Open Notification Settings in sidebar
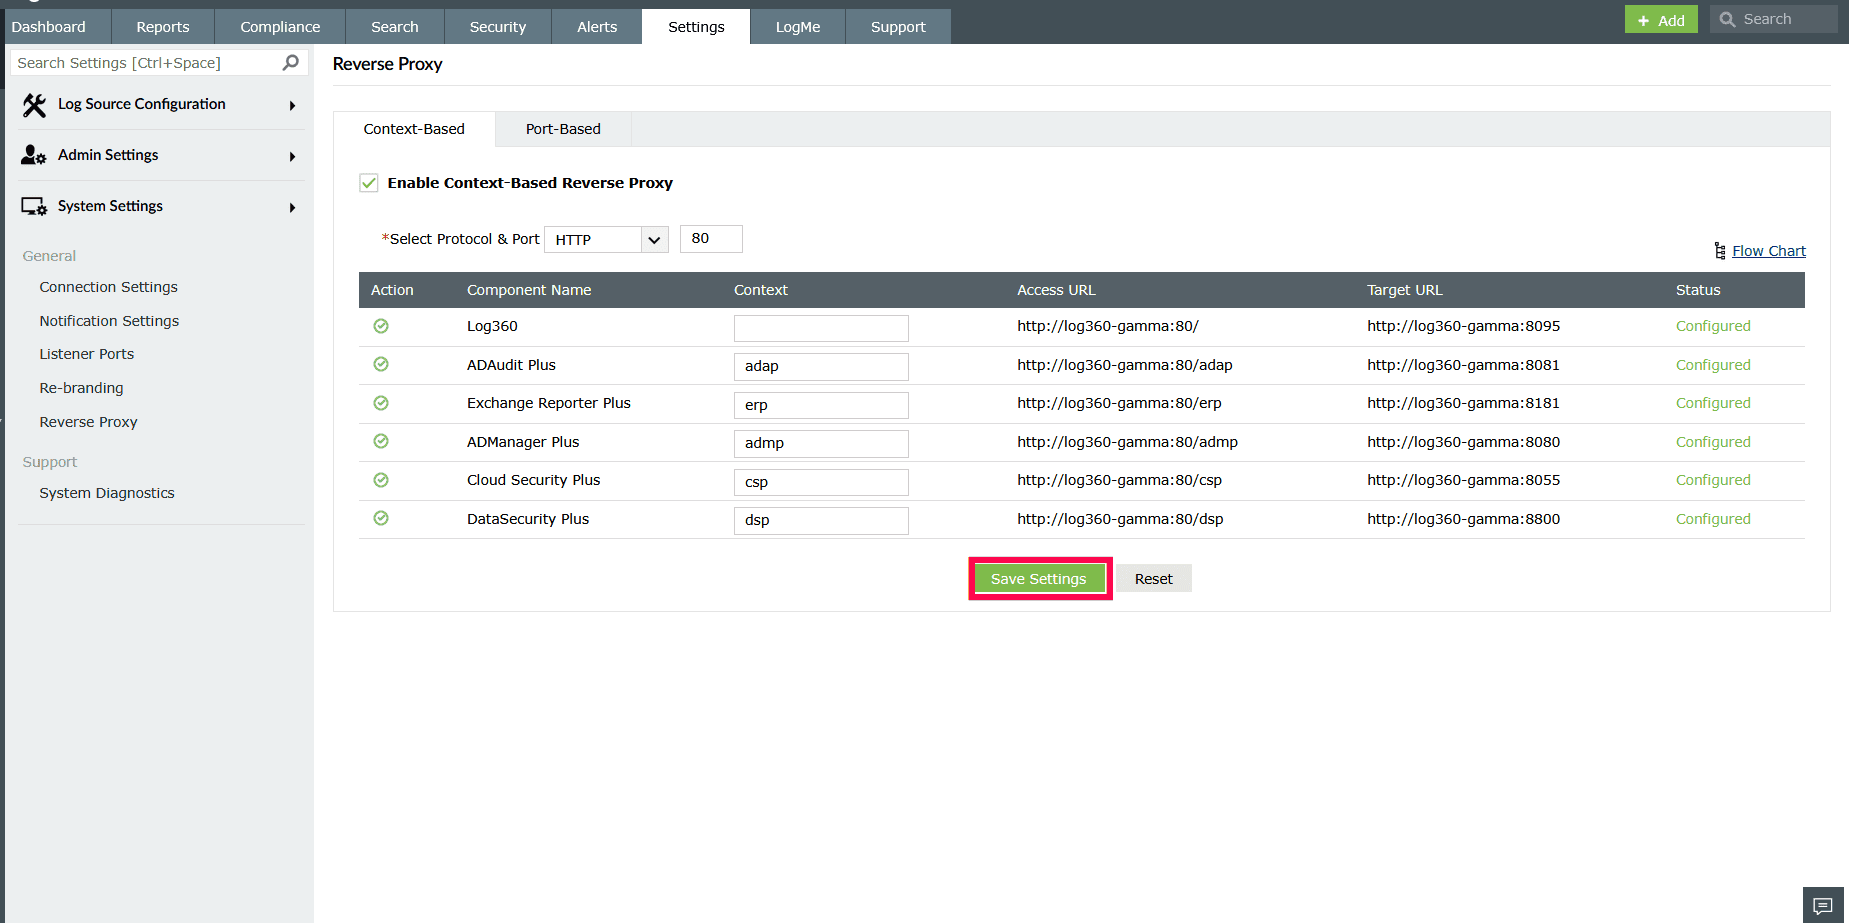Screen dimensions: 1849x923 [109, 321]
